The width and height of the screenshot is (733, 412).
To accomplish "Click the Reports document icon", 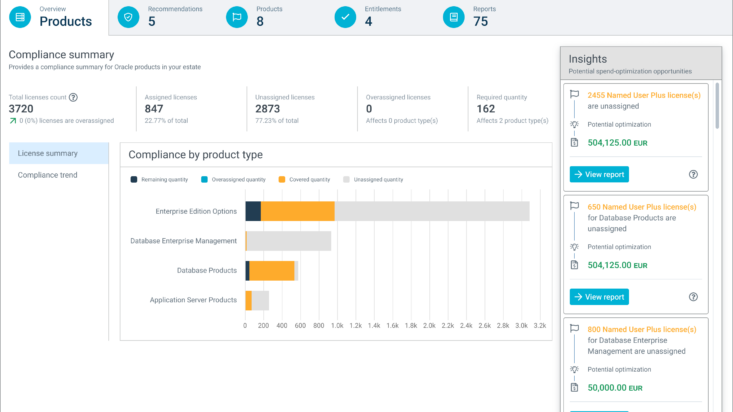I will coord(453,16).
